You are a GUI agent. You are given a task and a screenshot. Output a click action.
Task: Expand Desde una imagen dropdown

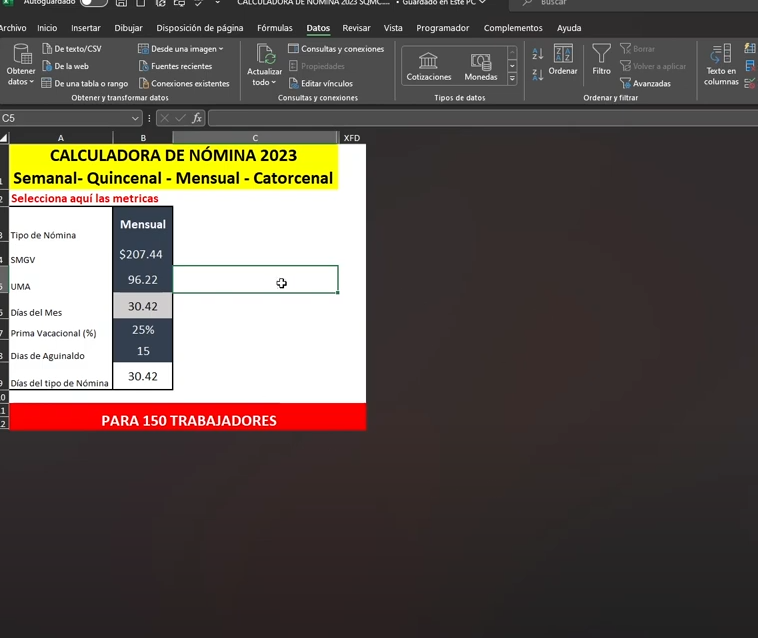pyautogui.click(x=181, y=49)
